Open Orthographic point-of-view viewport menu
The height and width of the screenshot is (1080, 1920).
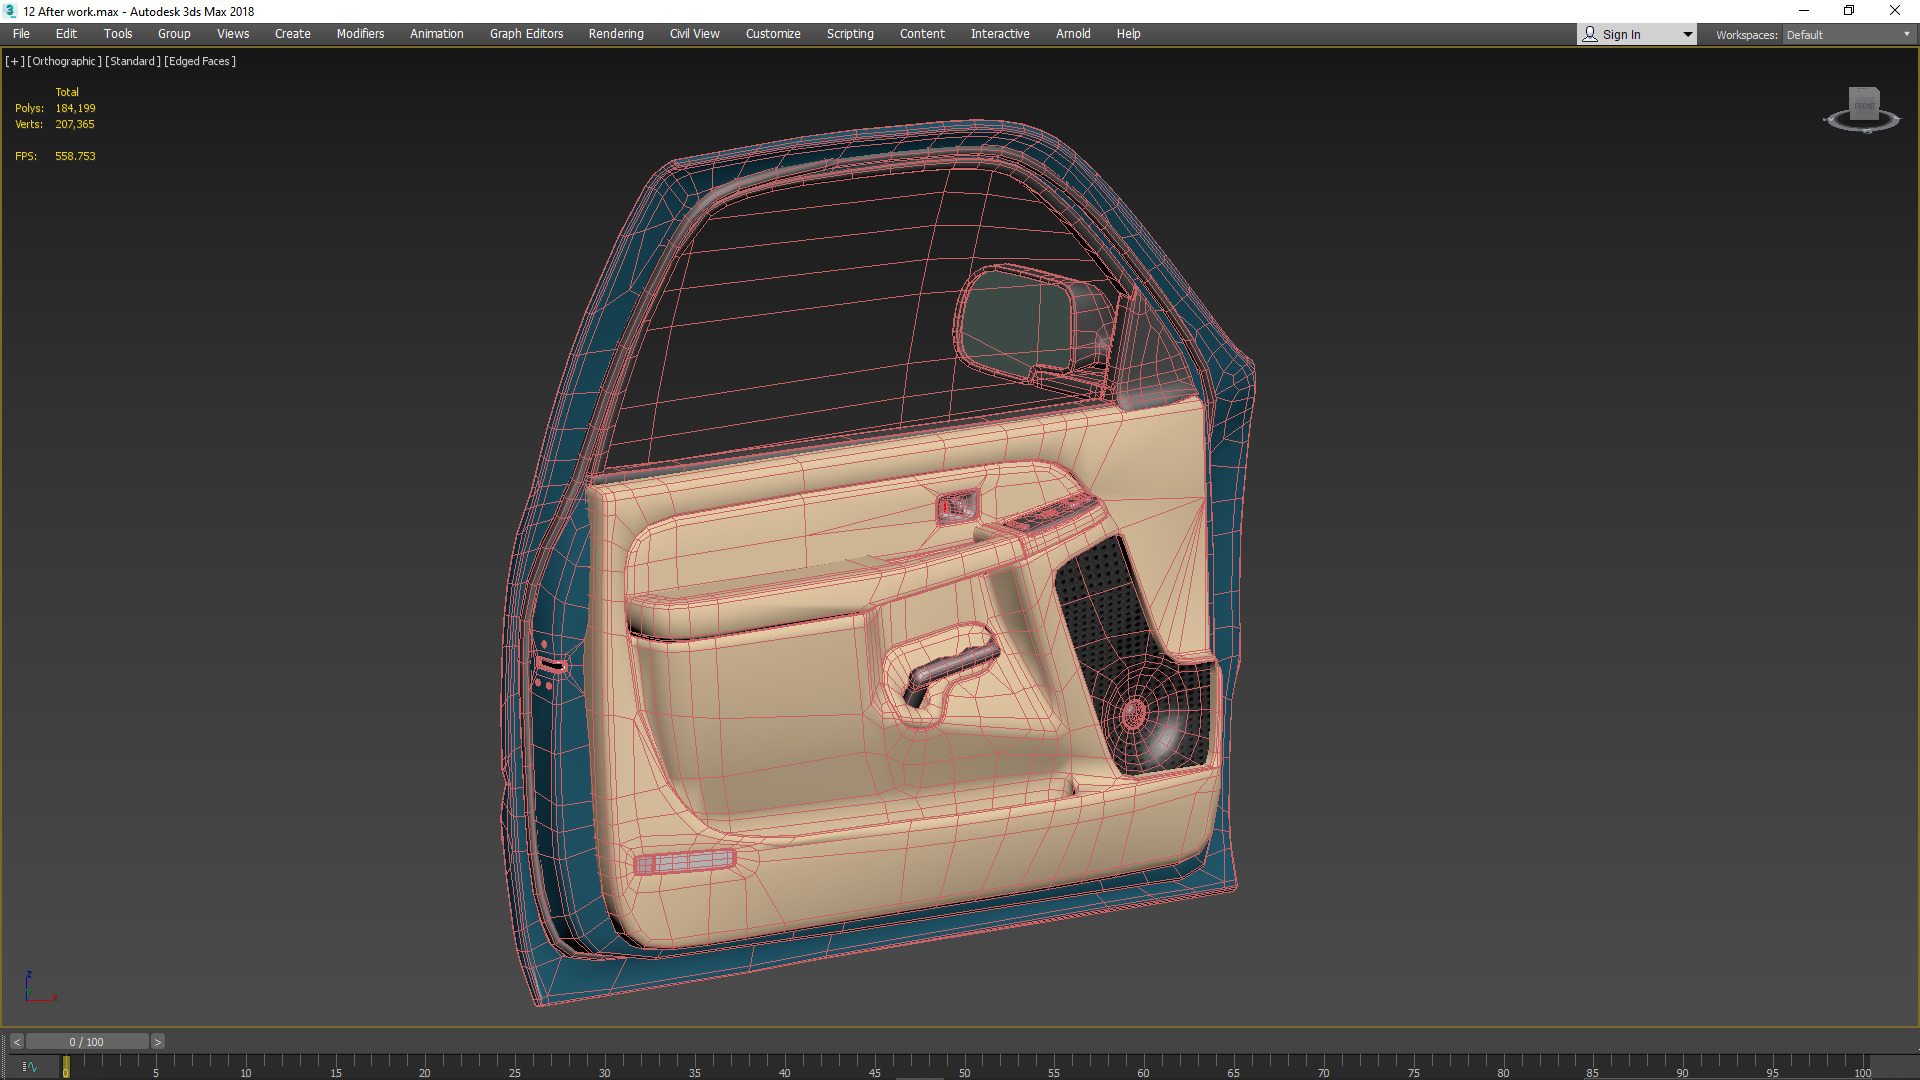(64, 61)
